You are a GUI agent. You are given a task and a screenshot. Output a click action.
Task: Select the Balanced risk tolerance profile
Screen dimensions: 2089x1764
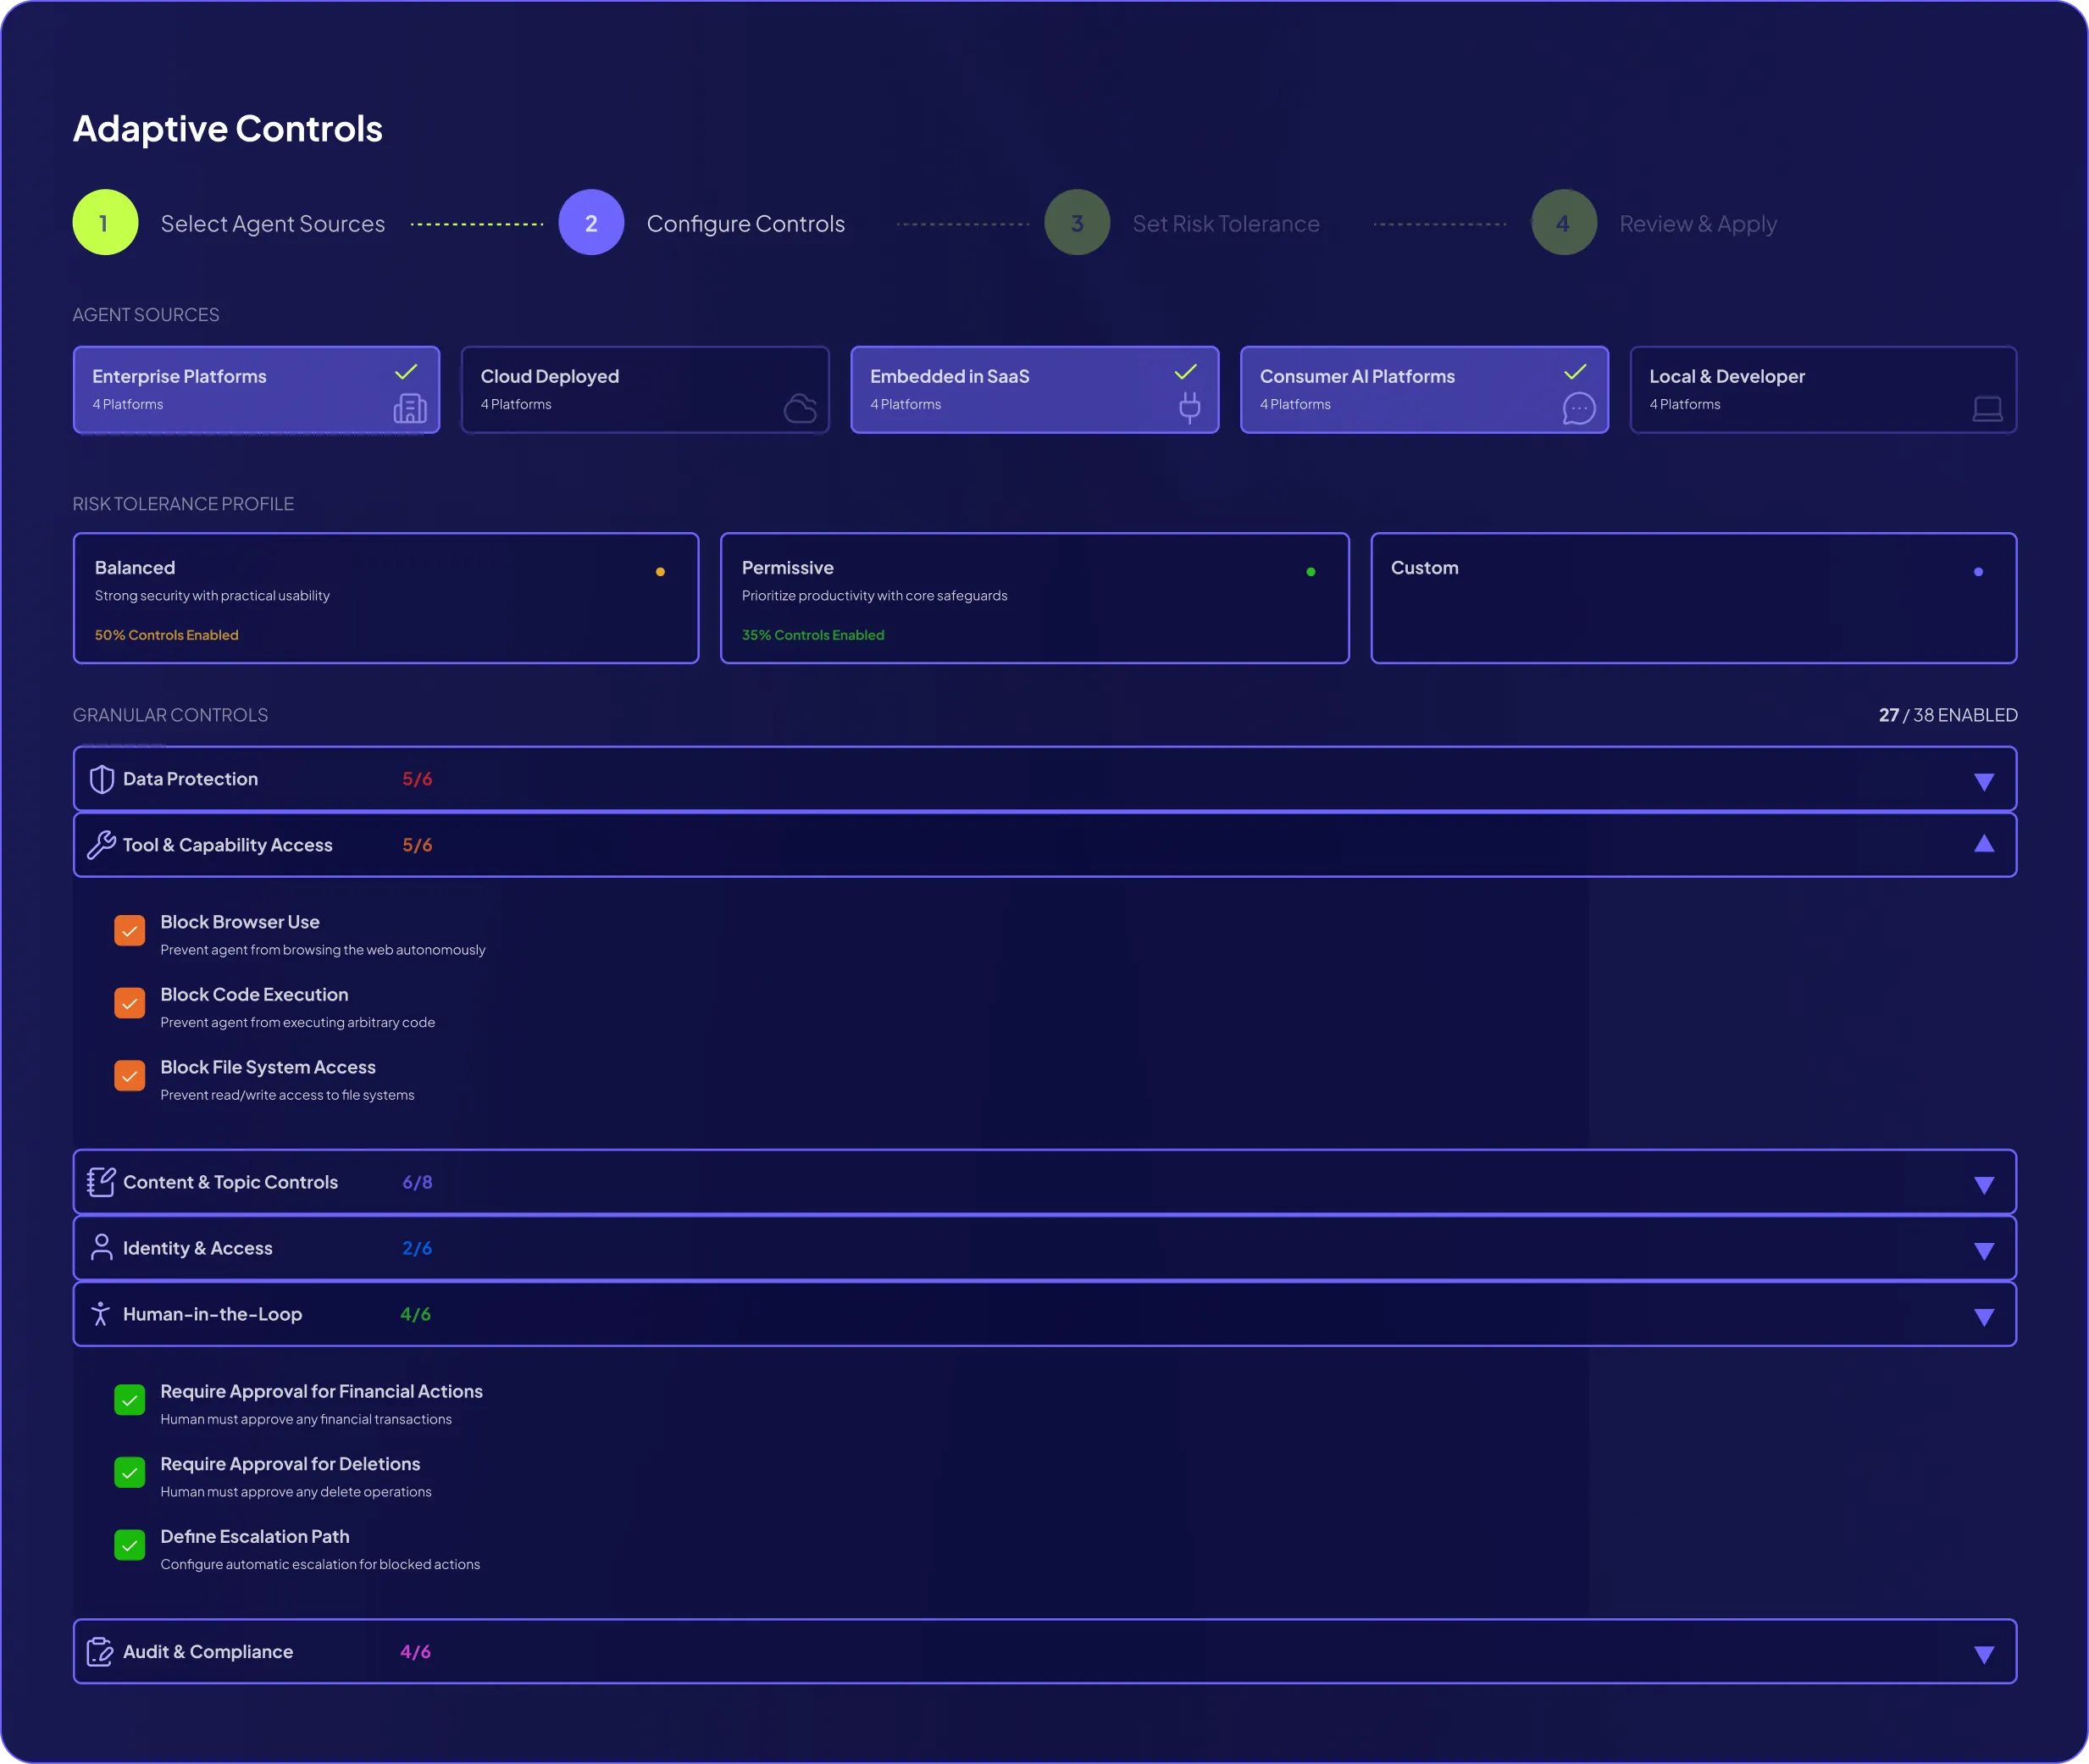(385, 598)
